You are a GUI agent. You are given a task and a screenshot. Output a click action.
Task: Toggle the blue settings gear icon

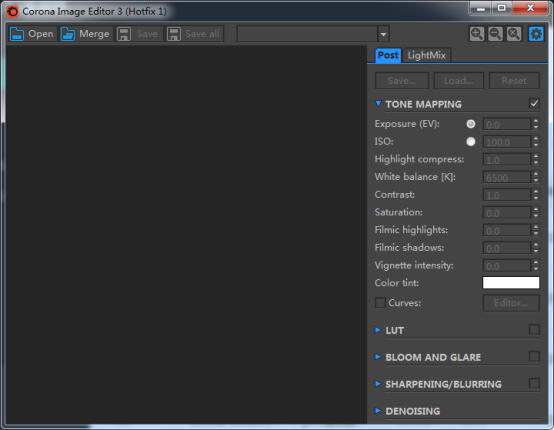tap(536, 34)
